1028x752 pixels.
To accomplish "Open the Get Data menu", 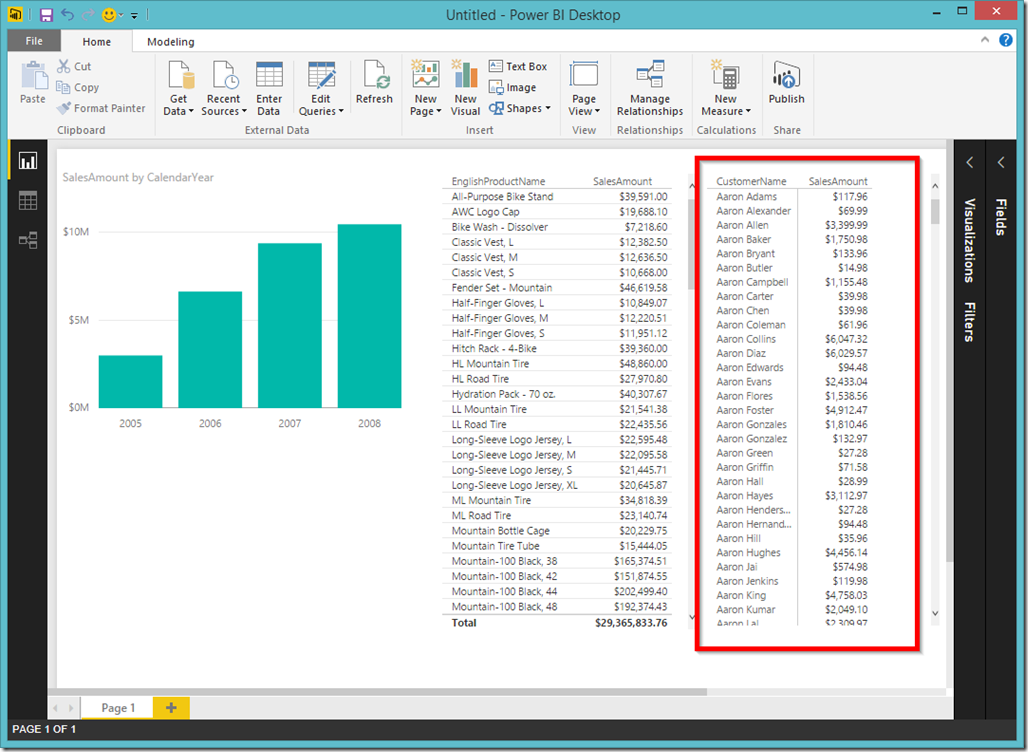I will [178, 88].
